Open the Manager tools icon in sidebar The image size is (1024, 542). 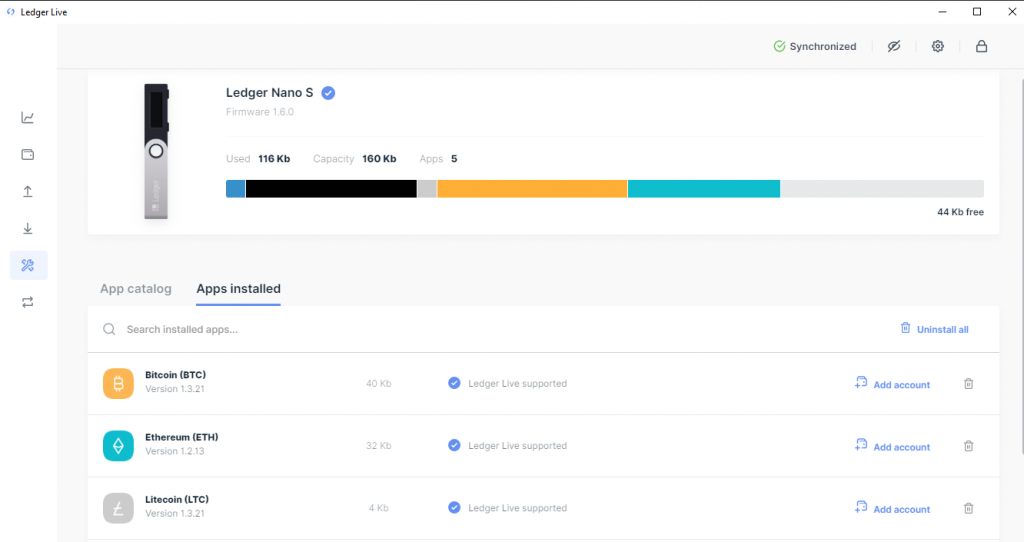[x=28, y=265]
